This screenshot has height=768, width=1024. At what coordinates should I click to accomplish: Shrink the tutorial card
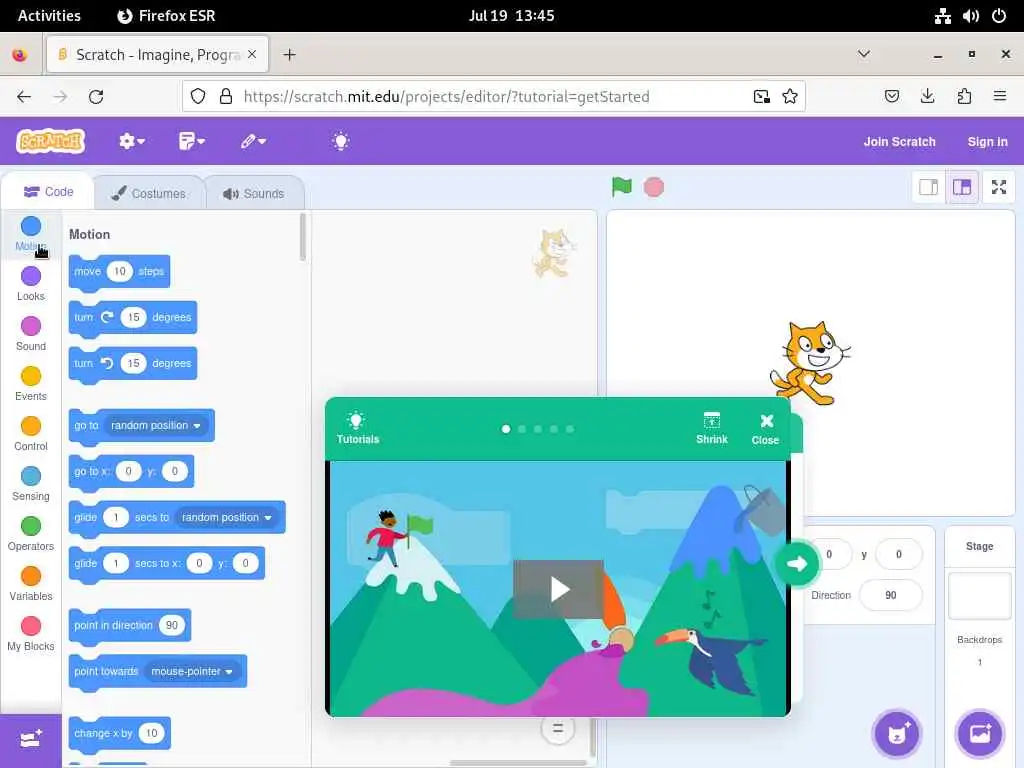point(711,428)
